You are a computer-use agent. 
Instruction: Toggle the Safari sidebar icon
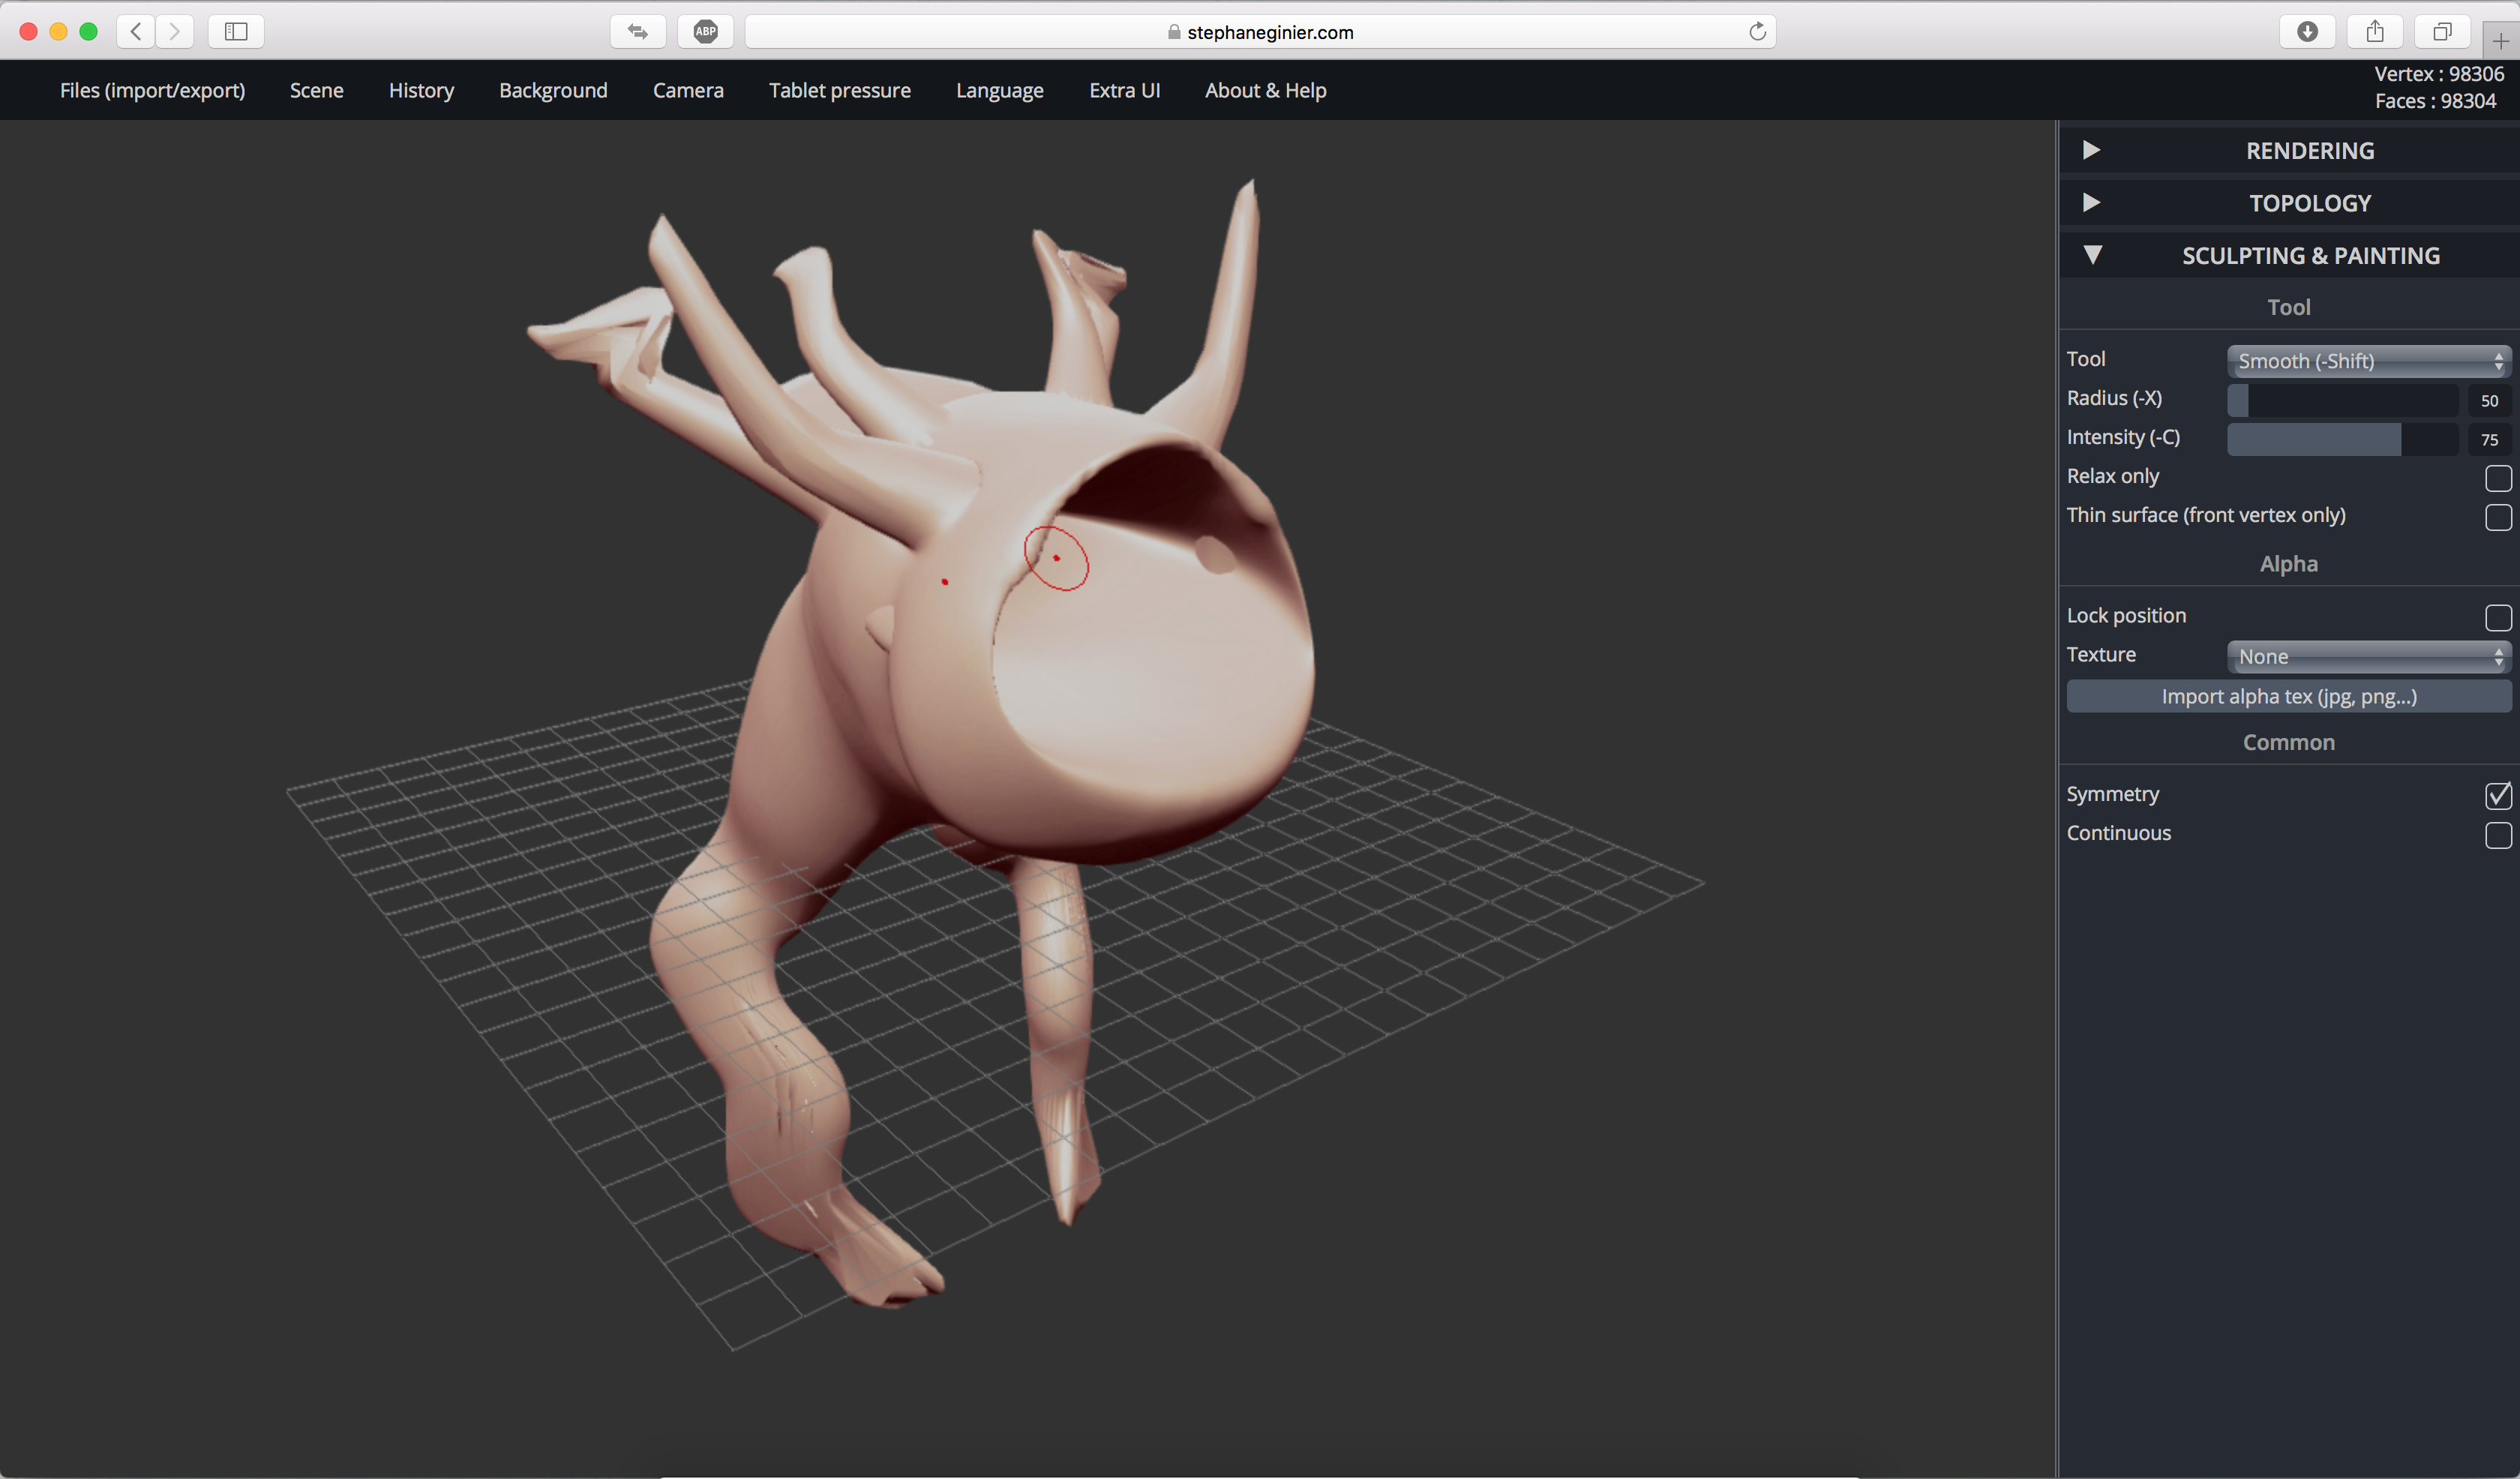click(236, 31)
